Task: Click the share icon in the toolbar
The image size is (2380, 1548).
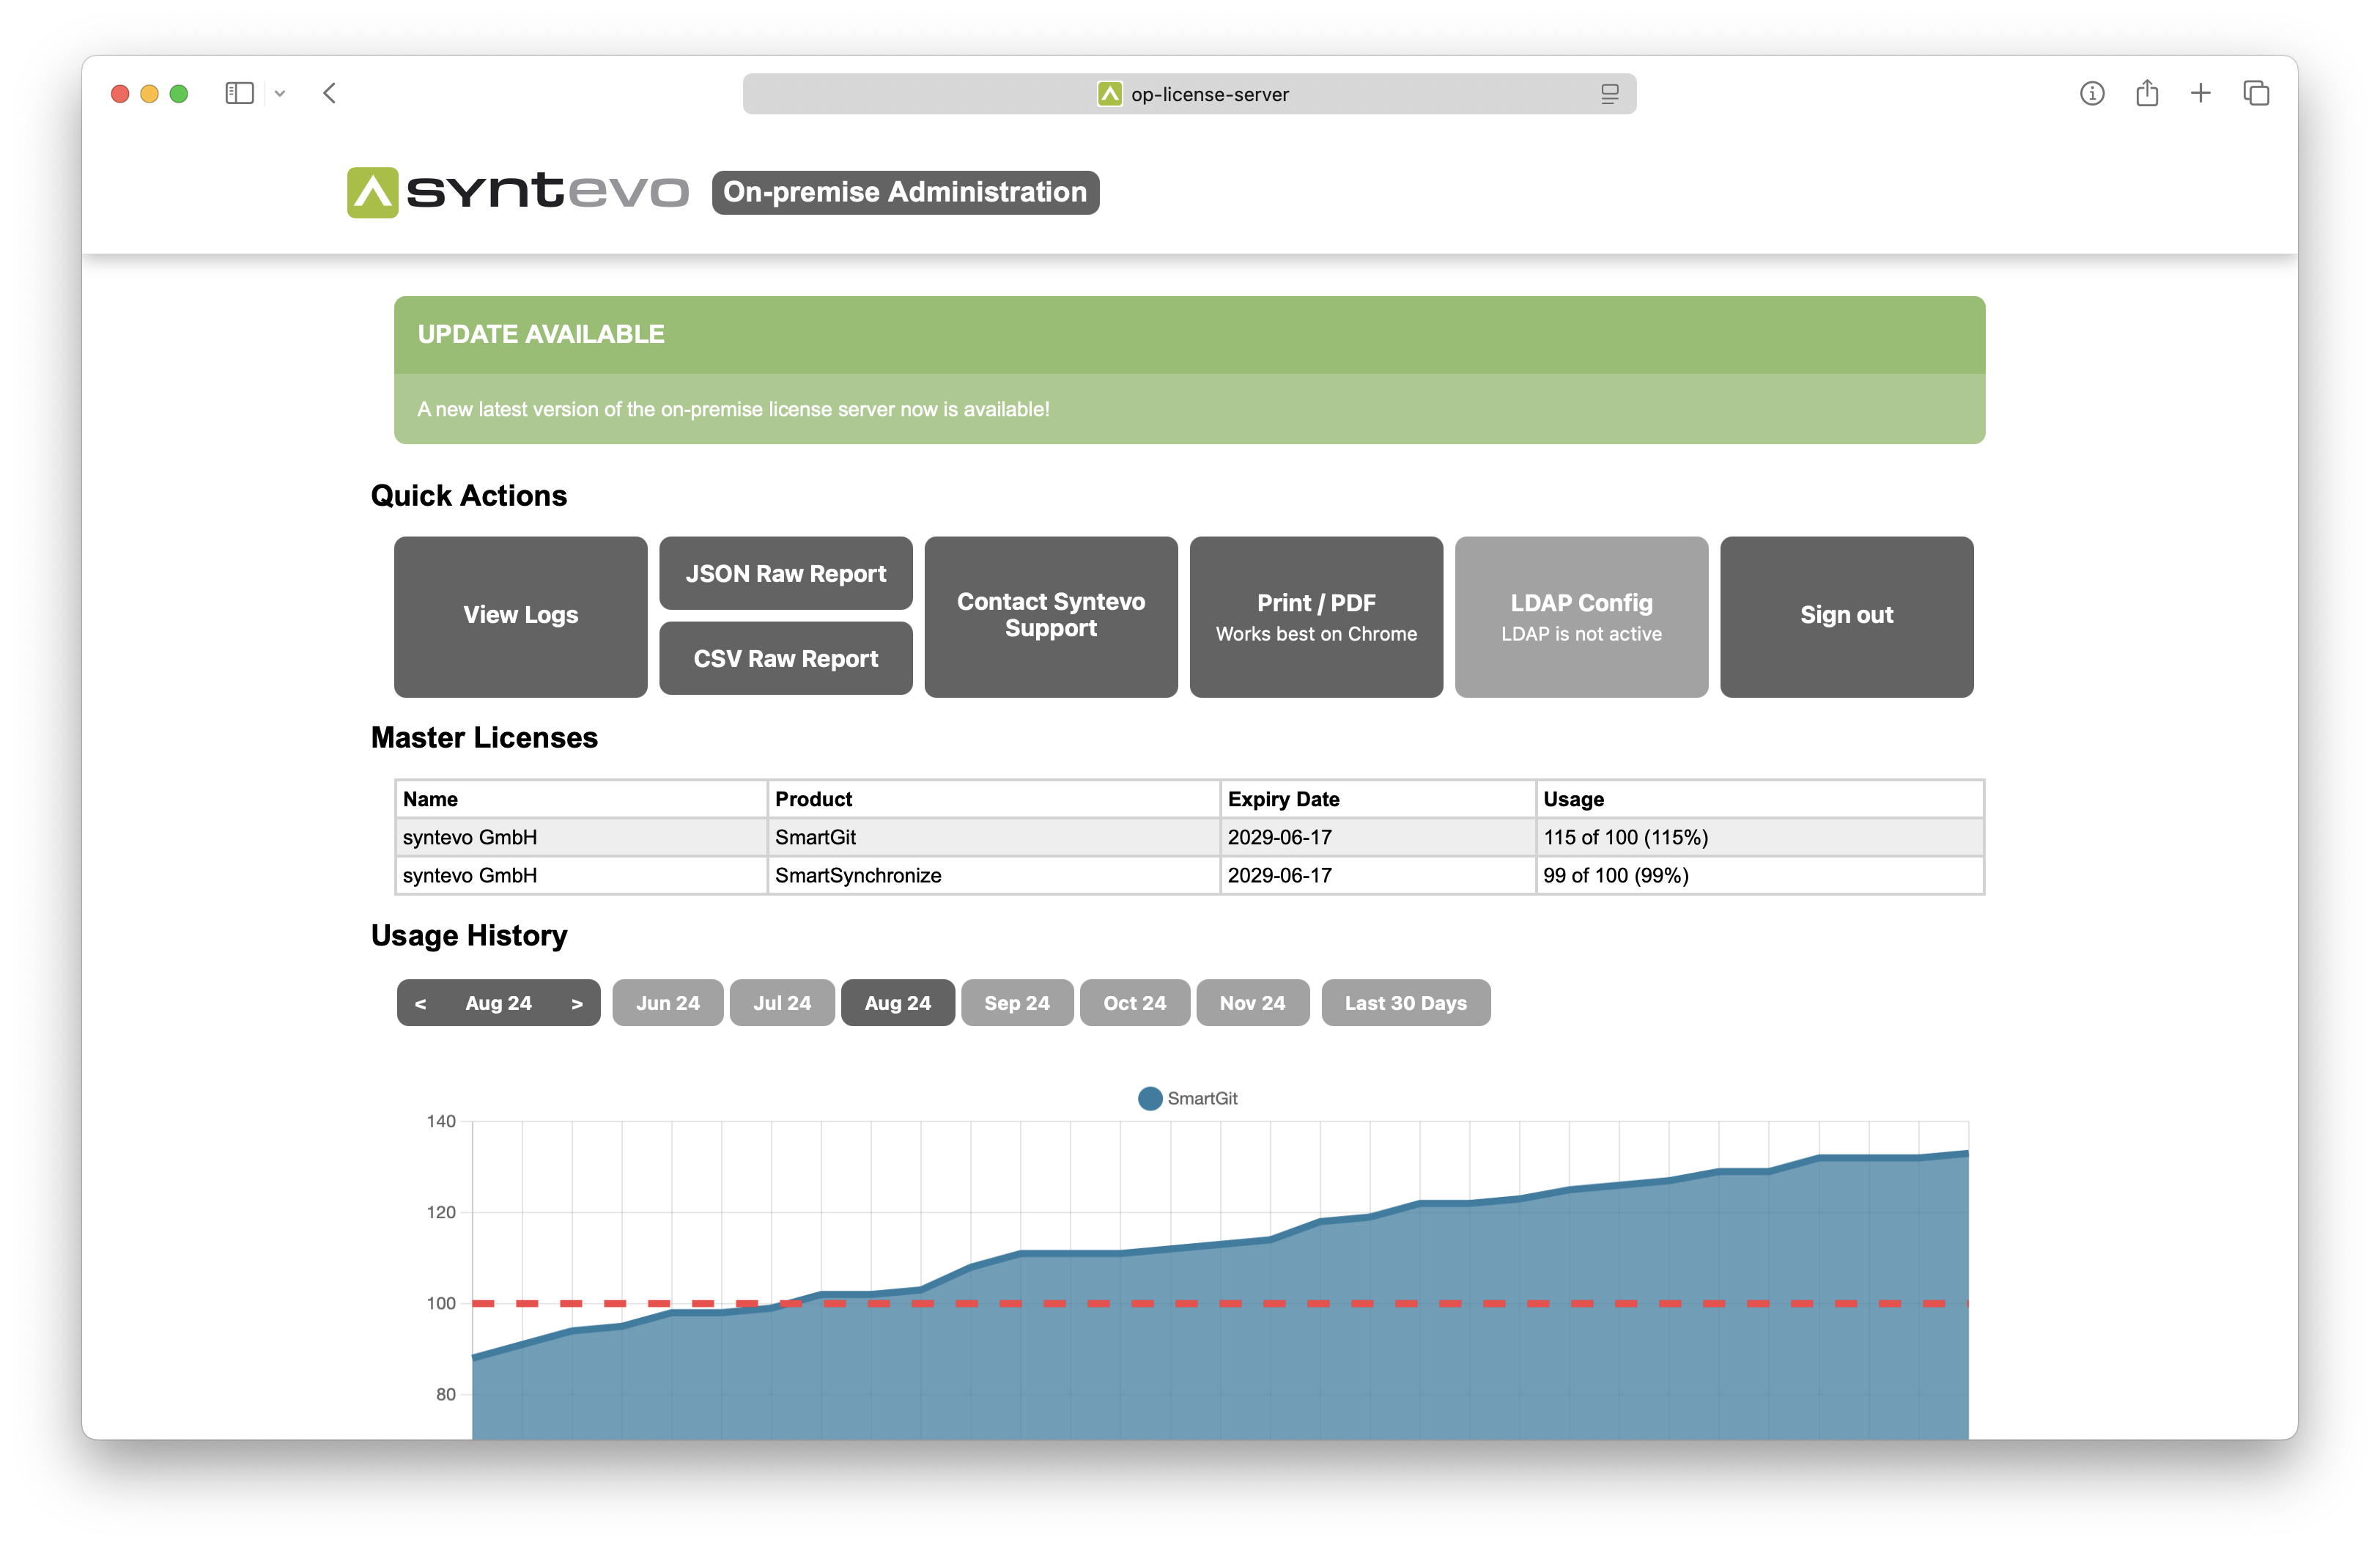Action: coord(2147,93)
